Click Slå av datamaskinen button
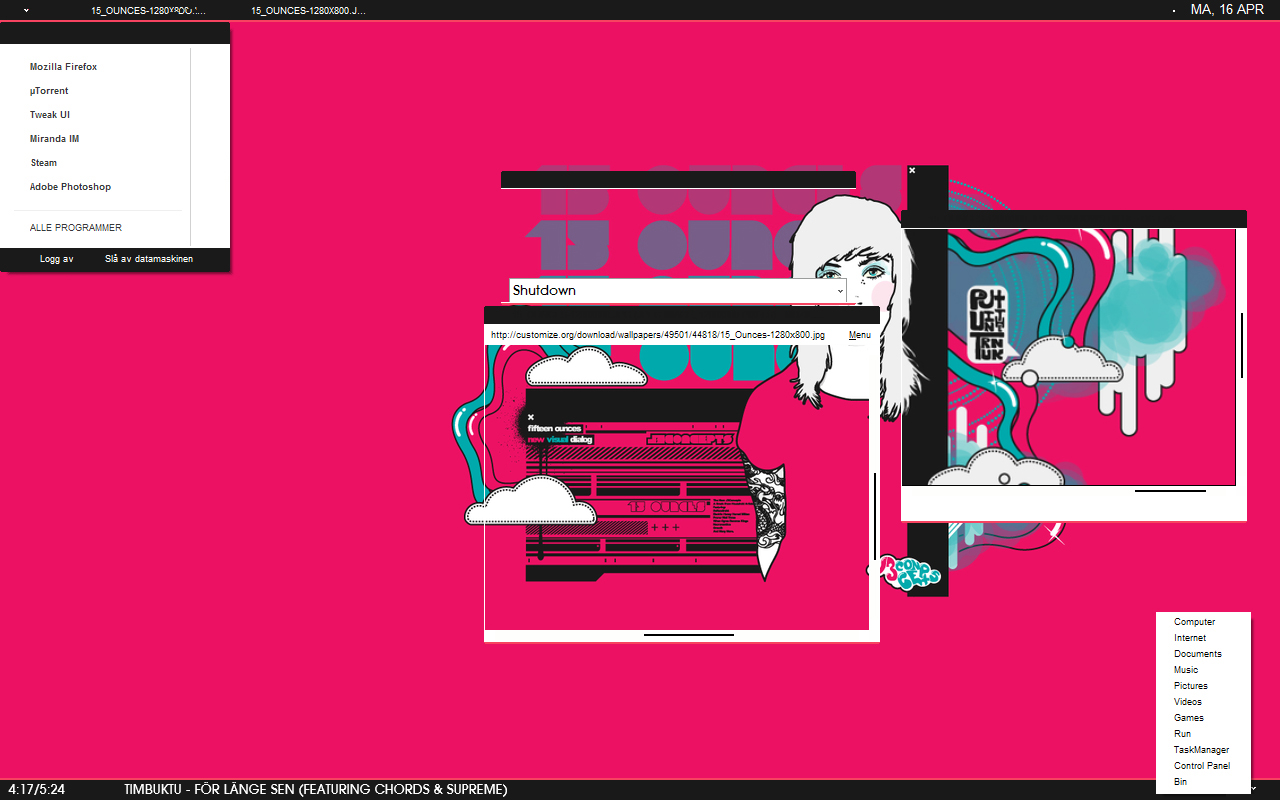The image size is (1280, 800). pos(149,259)
